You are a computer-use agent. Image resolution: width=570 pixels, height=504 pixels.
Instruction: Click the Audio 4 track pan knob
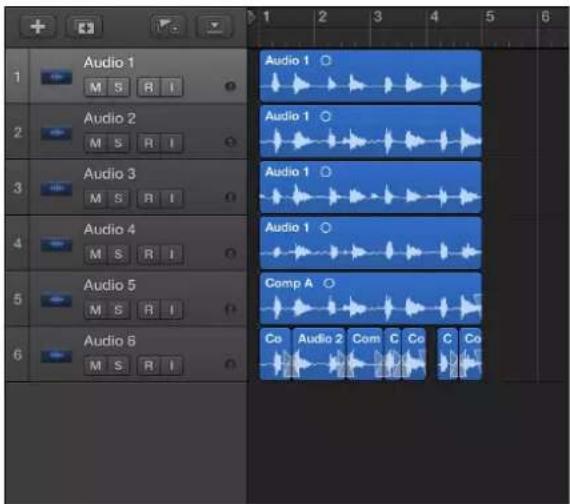230,253
